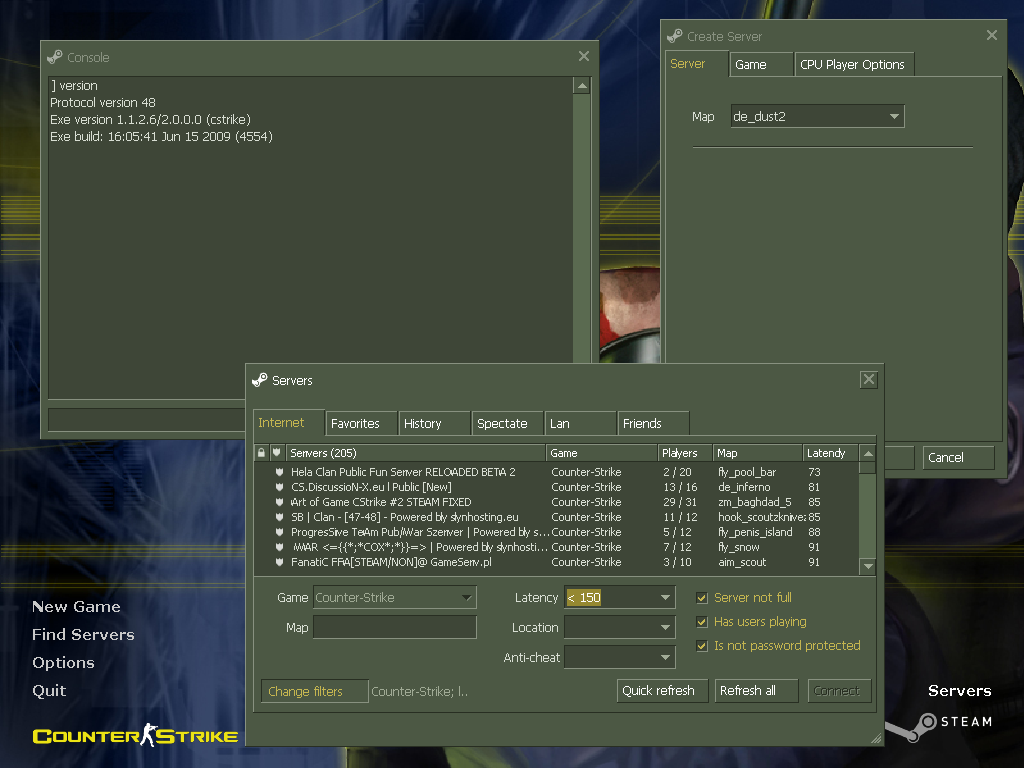This screenshot has width=1024, height=768.
Task: Switch to Friends tab
Action: pos(654,423)
